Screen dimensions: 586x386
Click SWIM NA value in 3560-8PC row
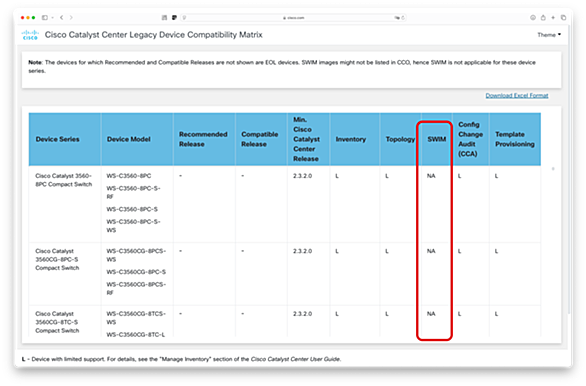pos(431,176)
